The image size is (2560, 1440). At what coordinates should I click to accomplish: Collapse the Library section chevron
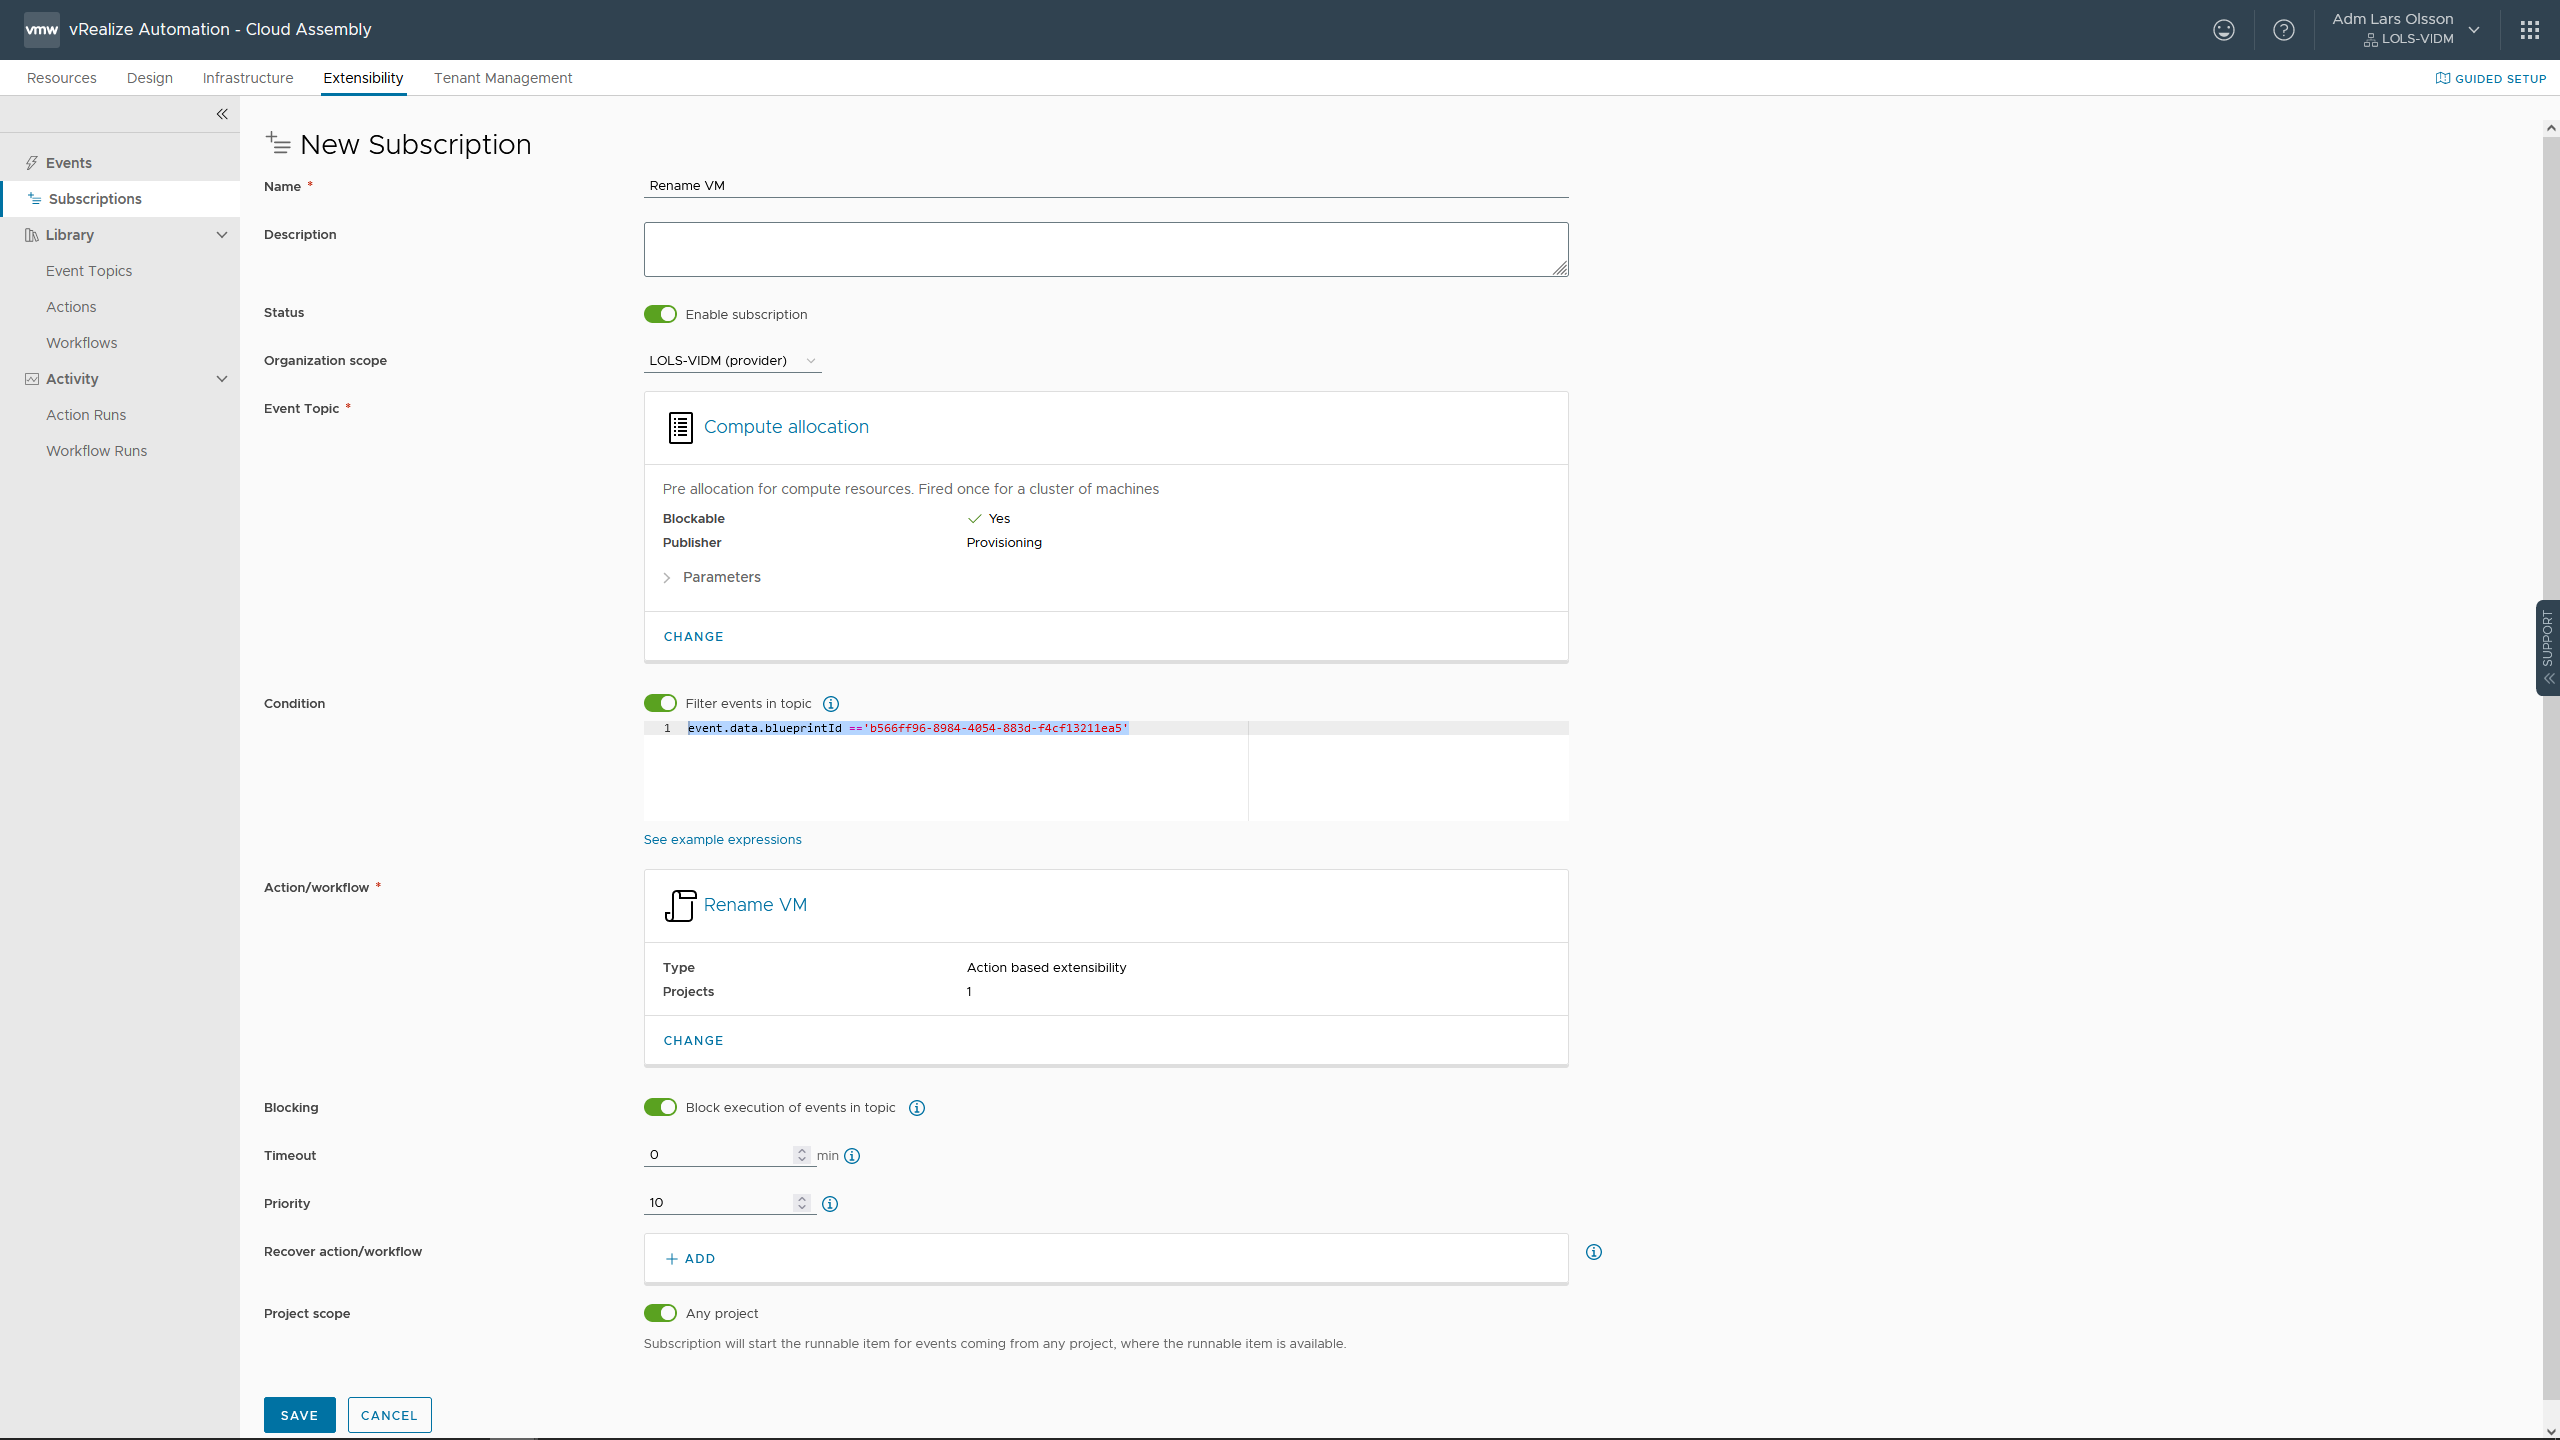pos(222,235)
